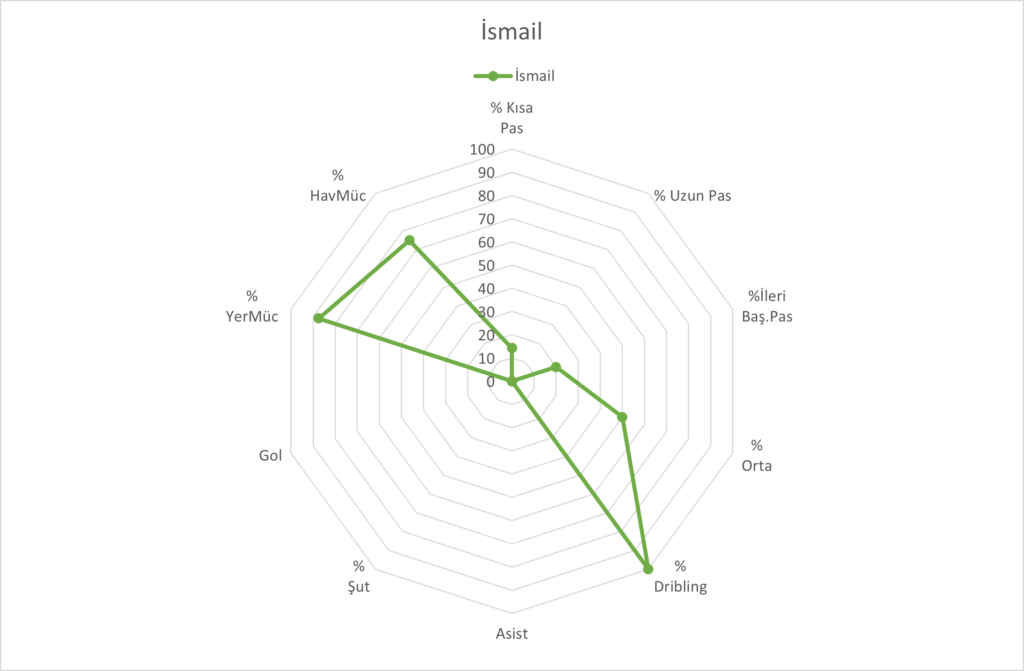Viewport: 1024px width, 671px height.
Task: Click the YerMüc data point marker
Action: click(x=318, y=319)
